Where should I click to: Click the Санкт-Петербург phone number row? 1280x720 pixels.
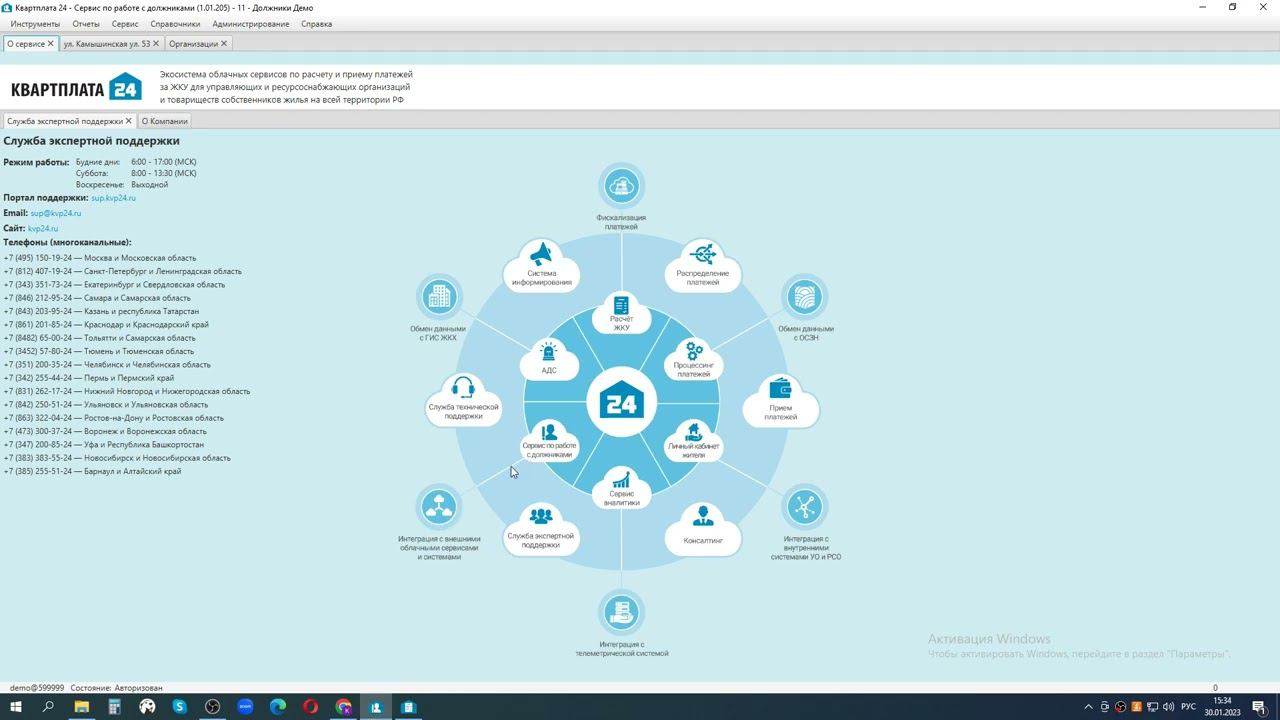click(x=122, y=271)
